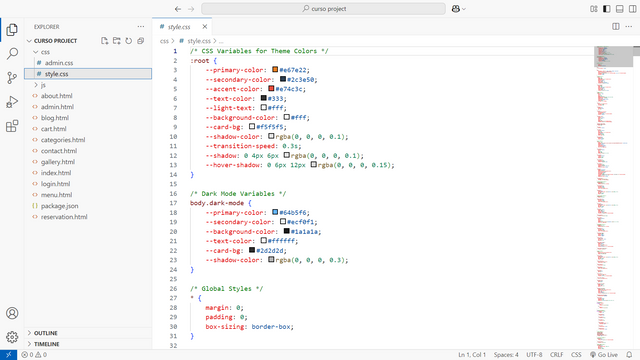640x360 pixels.
Task: Click the curso project search box
Action: (x=323, y=9)
